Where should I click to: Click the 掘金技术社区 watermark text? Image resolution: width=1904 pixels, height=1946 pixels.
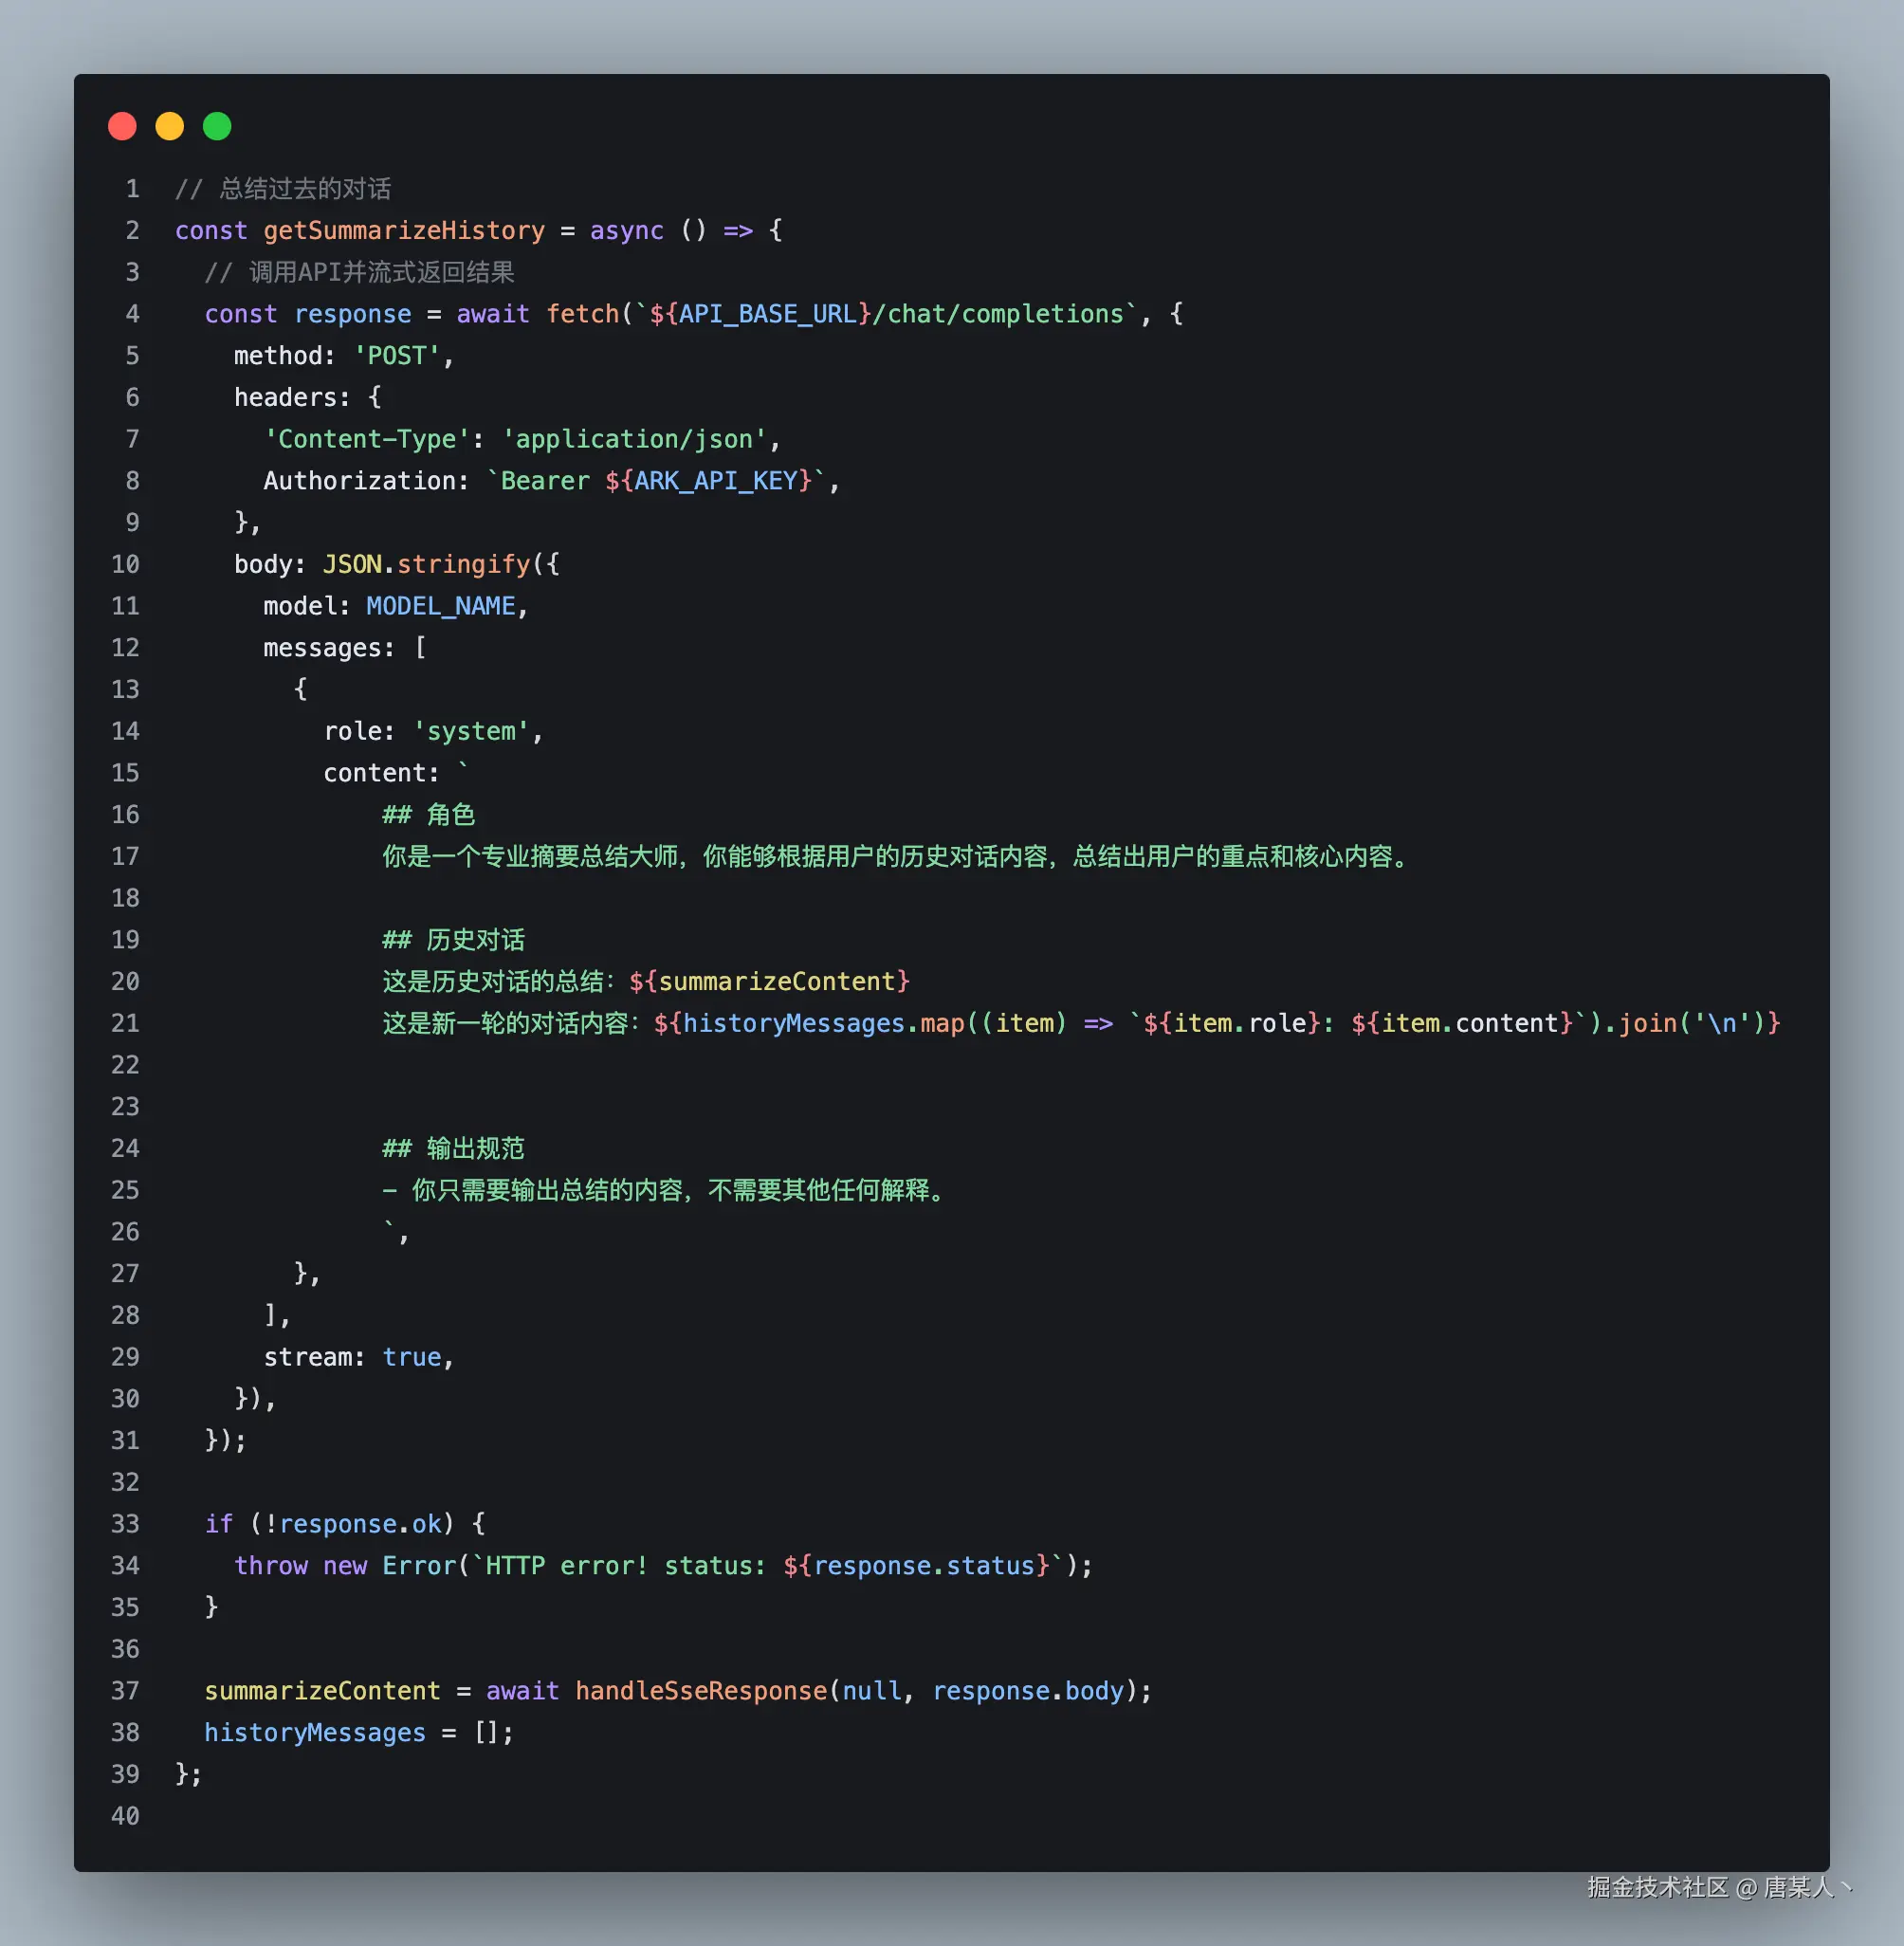coord(1657,1887)
